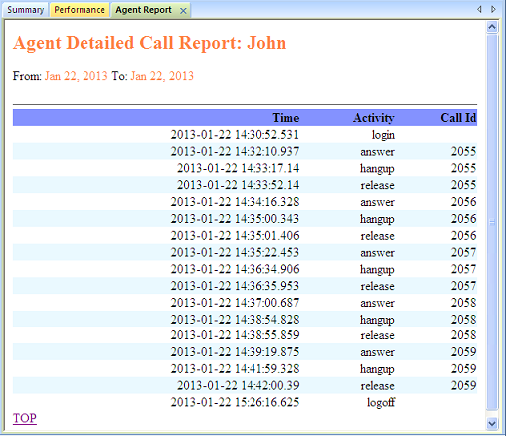The image size is (506, 436).
Task: Click the Call Id column header
Action: (x=458, y=118)
